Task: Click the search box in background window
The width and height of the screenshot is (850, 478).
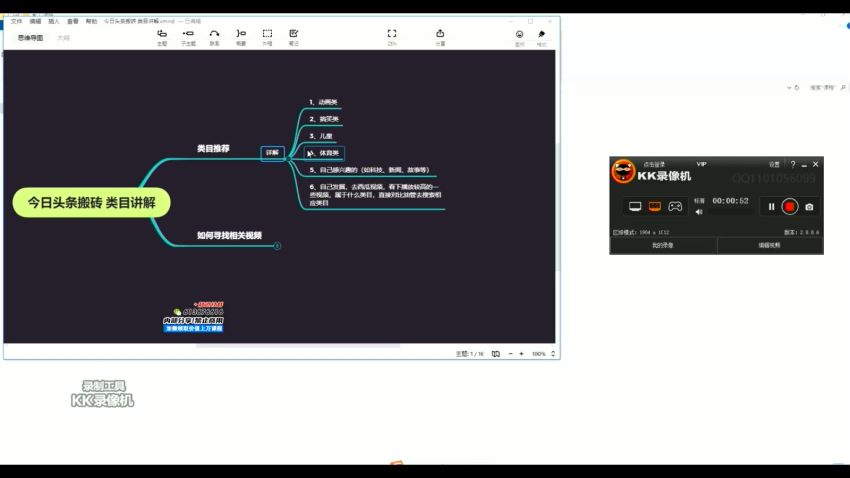Action: click(x=827, y=87)
